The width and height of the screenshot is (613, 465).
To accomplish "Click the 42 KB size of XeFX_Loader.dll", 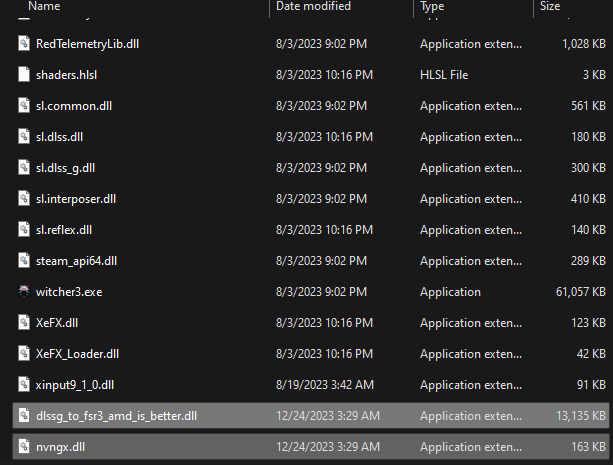I will [591, 354].
